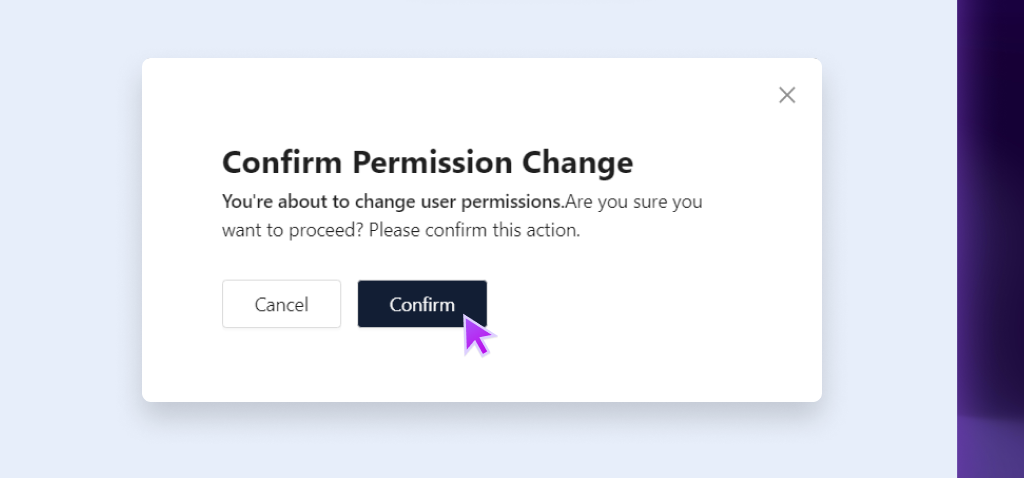Screen dimensions: 1024x478
Task: Click the Cancel button
Action: tap(281, 304)
